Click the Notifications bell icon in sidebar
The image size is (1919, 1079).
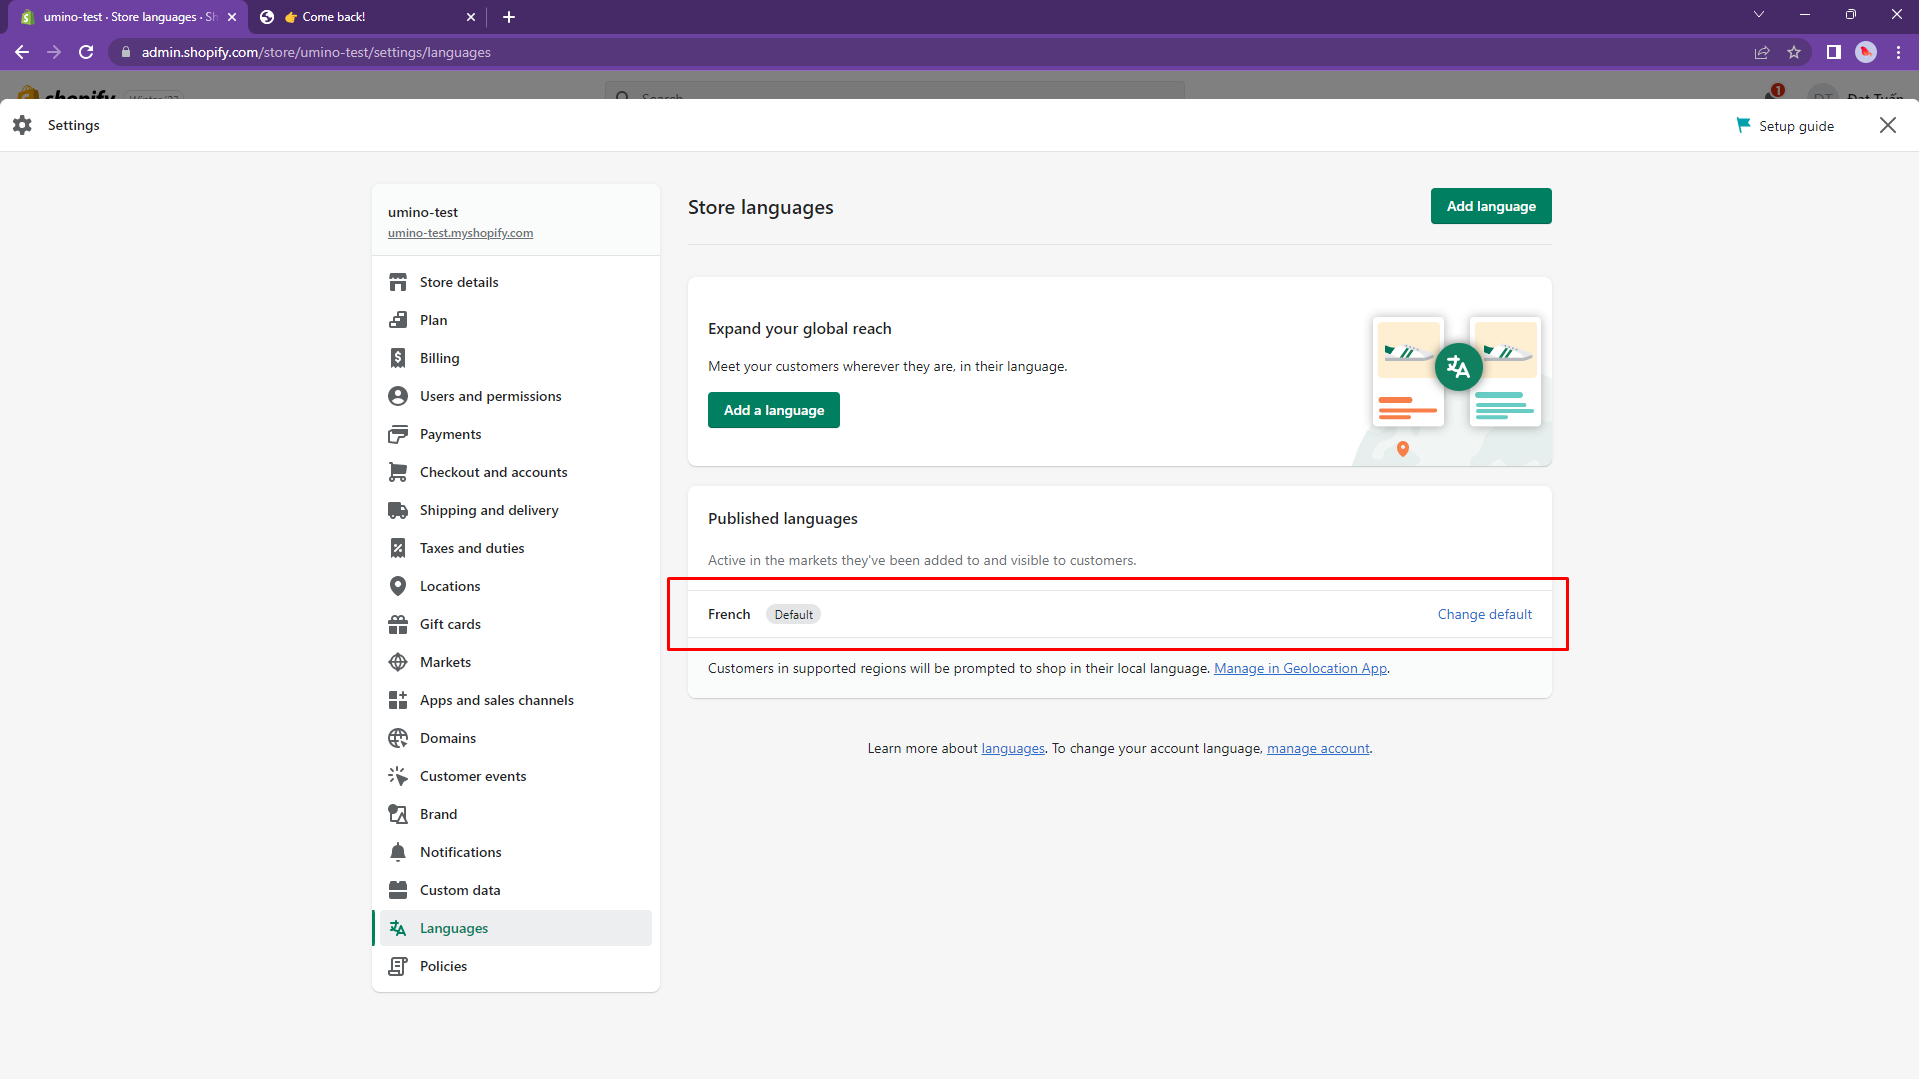pyautogui.click(x=398, y=852)
